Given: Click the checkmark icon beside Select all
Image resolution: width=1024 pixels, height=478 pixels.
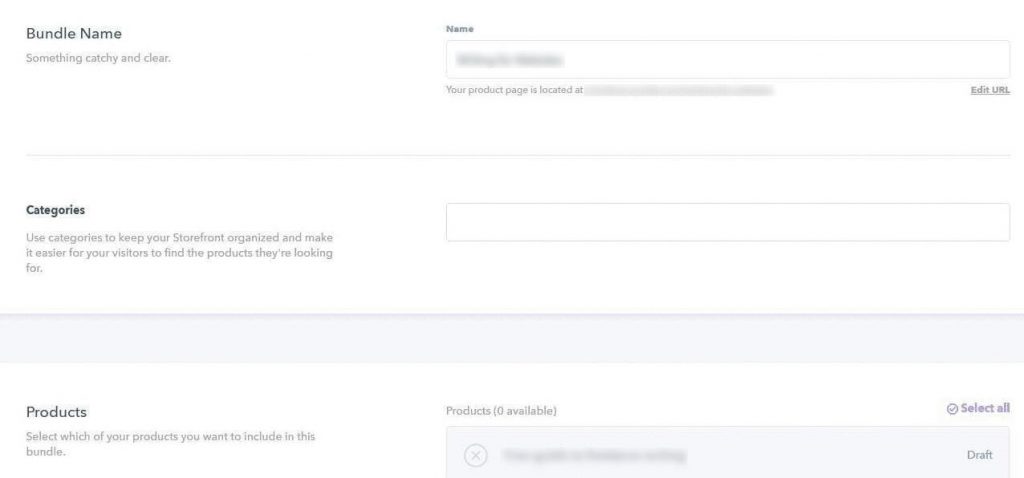Looking at the screenshot, I should [x=952, y=409].
